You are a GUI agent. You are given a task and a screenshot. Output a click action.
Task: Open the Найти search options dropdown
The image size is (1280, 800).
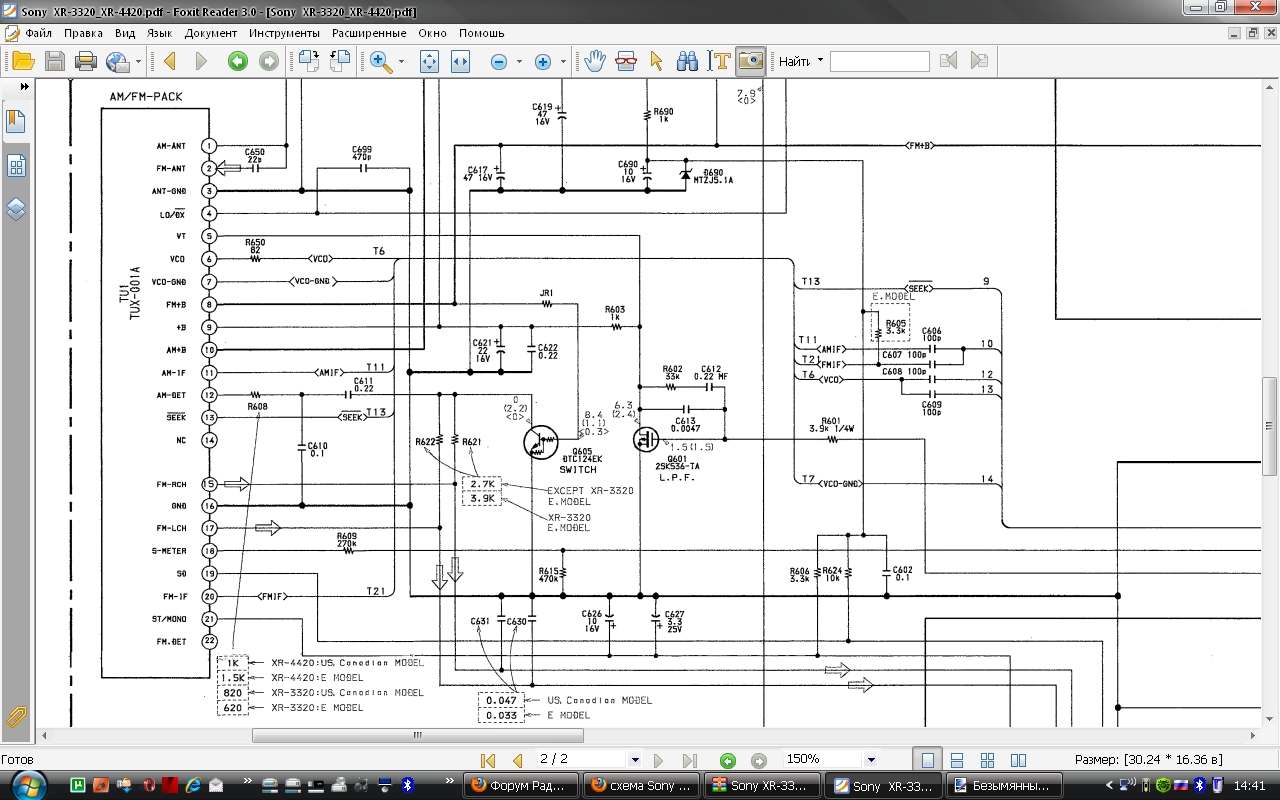click(820, 61)
